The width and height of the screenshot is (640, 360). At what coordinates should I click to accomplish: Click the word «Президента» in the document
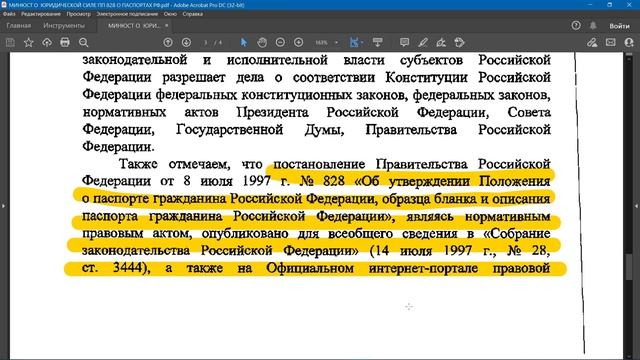pos(273,112)
